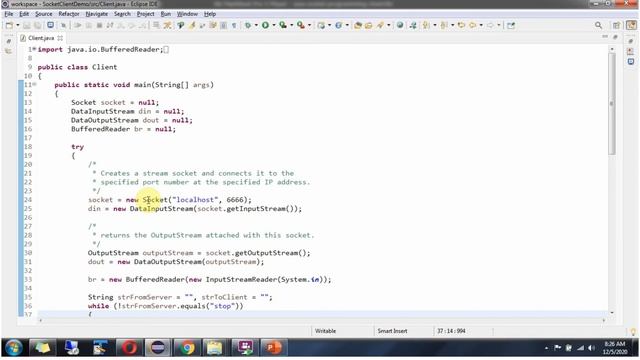The height and width of the screenshot is (360, 640).
Task: Select the Client.java editor tab
Action: click(40, 38)
